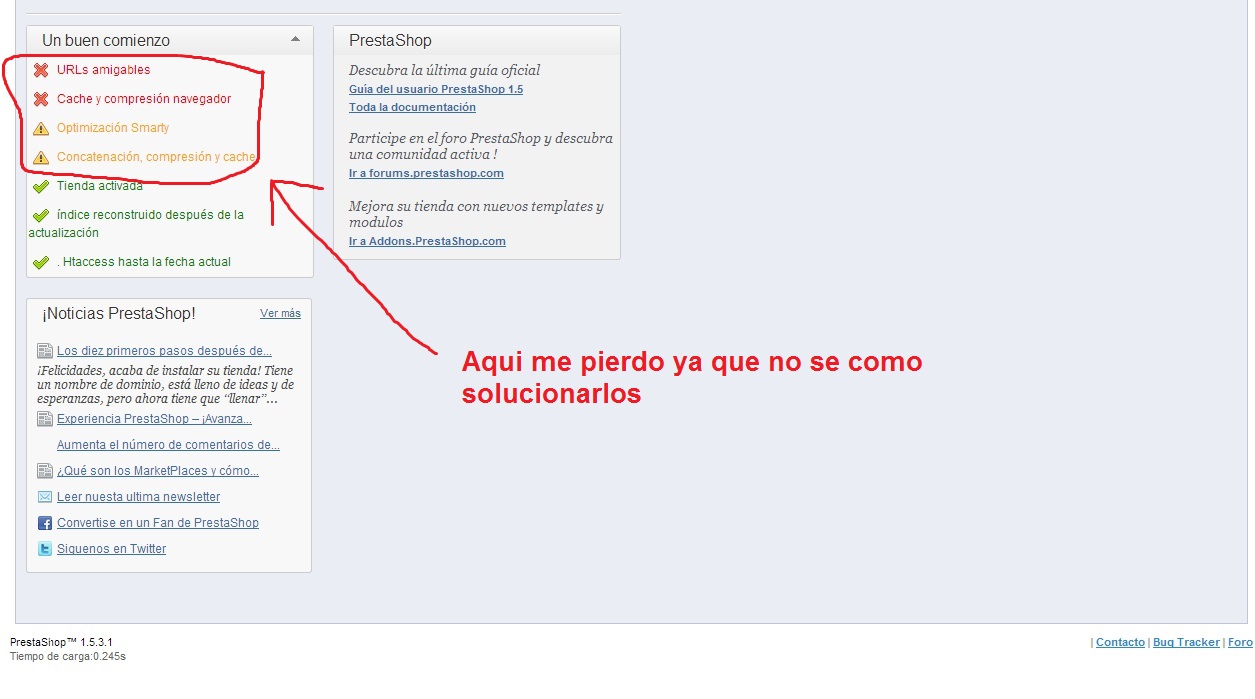1255x699 pixels.
Task: Open Guía del usuario PrestaShop 1.5
Action: point(436,89)
